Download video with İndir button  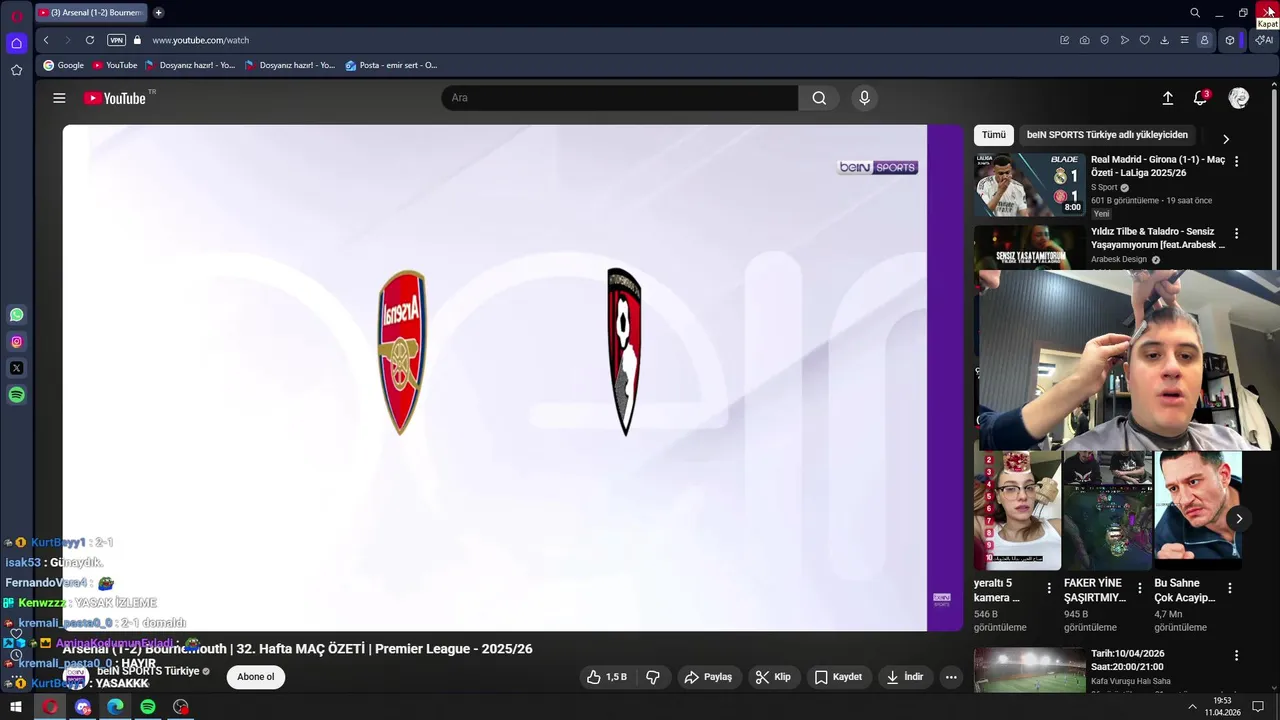click(905, 677)
